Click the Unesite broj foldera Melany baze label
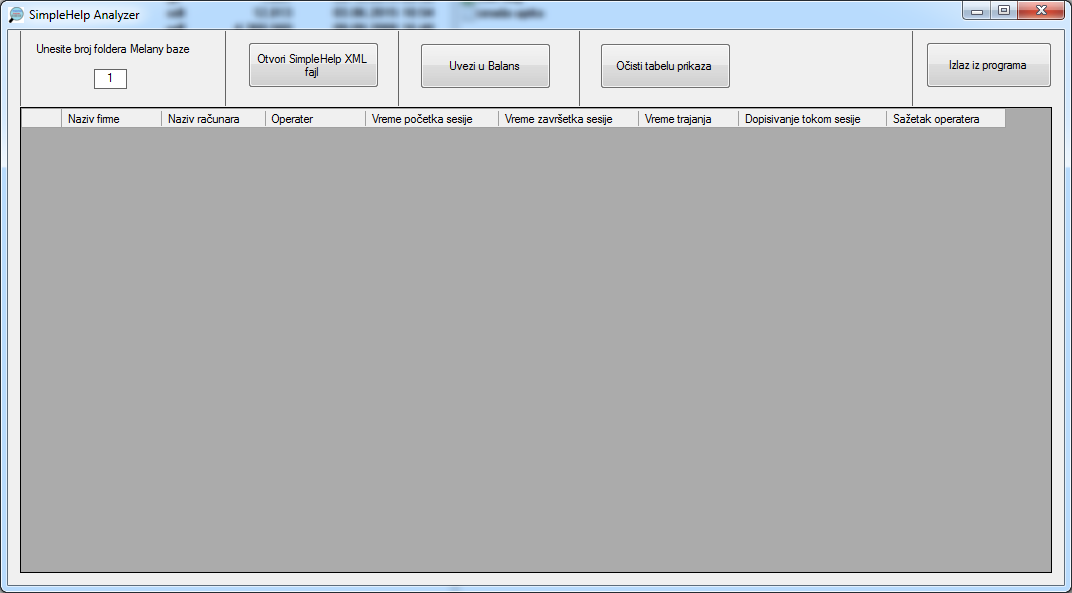1072x593 pixels. 112,49
